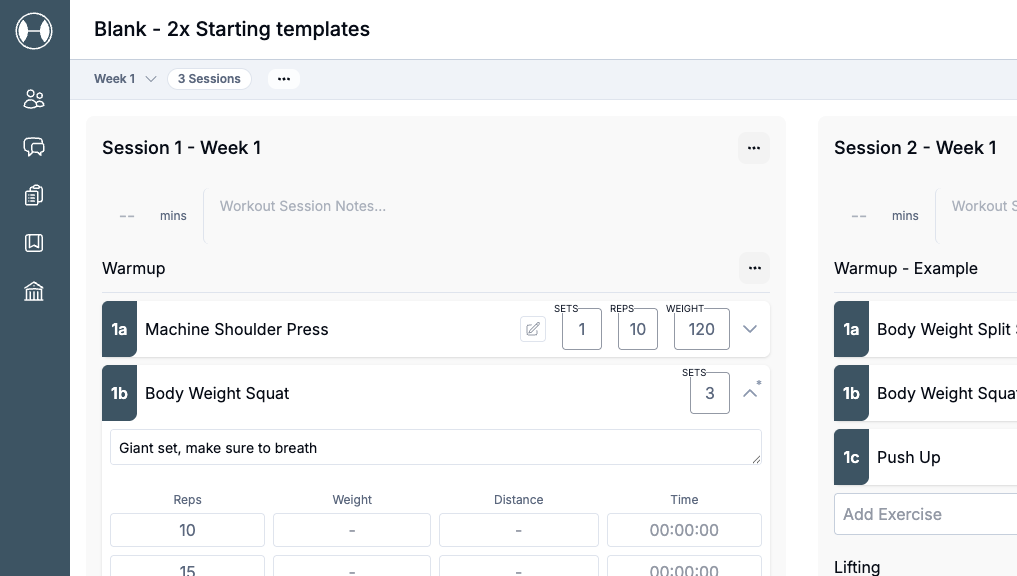The height and width of the screenshot is (576, 1017).
Task: Select Body Weight Split exercise in Session 2
Action: click(x=926, y=329)
